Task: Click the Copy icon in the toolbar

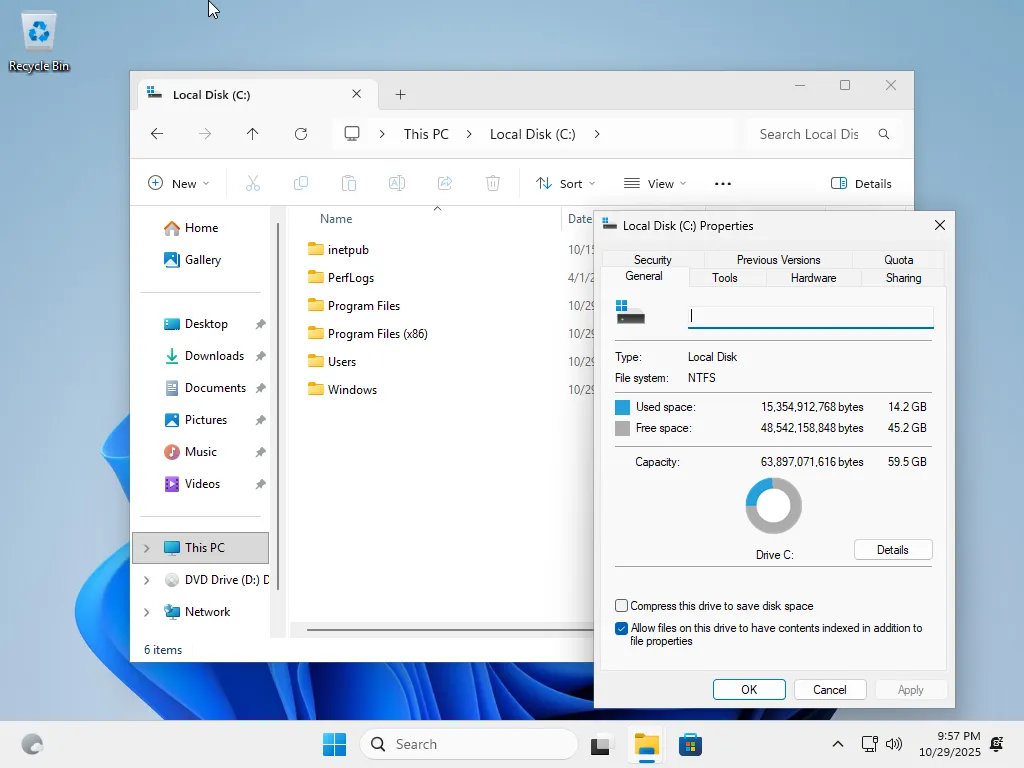Action: click(x=300, y=183)
